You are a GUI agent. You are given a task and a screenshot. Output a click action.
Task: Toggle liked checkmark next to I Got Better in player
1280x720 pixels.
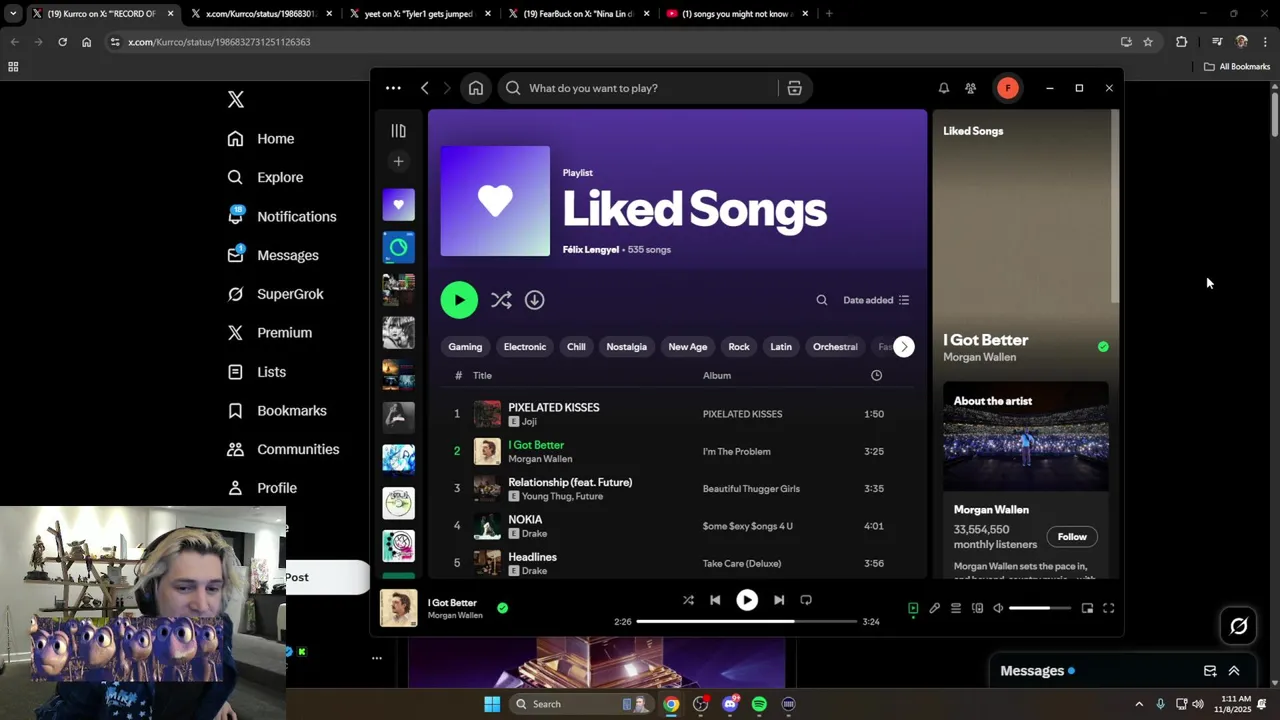[502, 607]
